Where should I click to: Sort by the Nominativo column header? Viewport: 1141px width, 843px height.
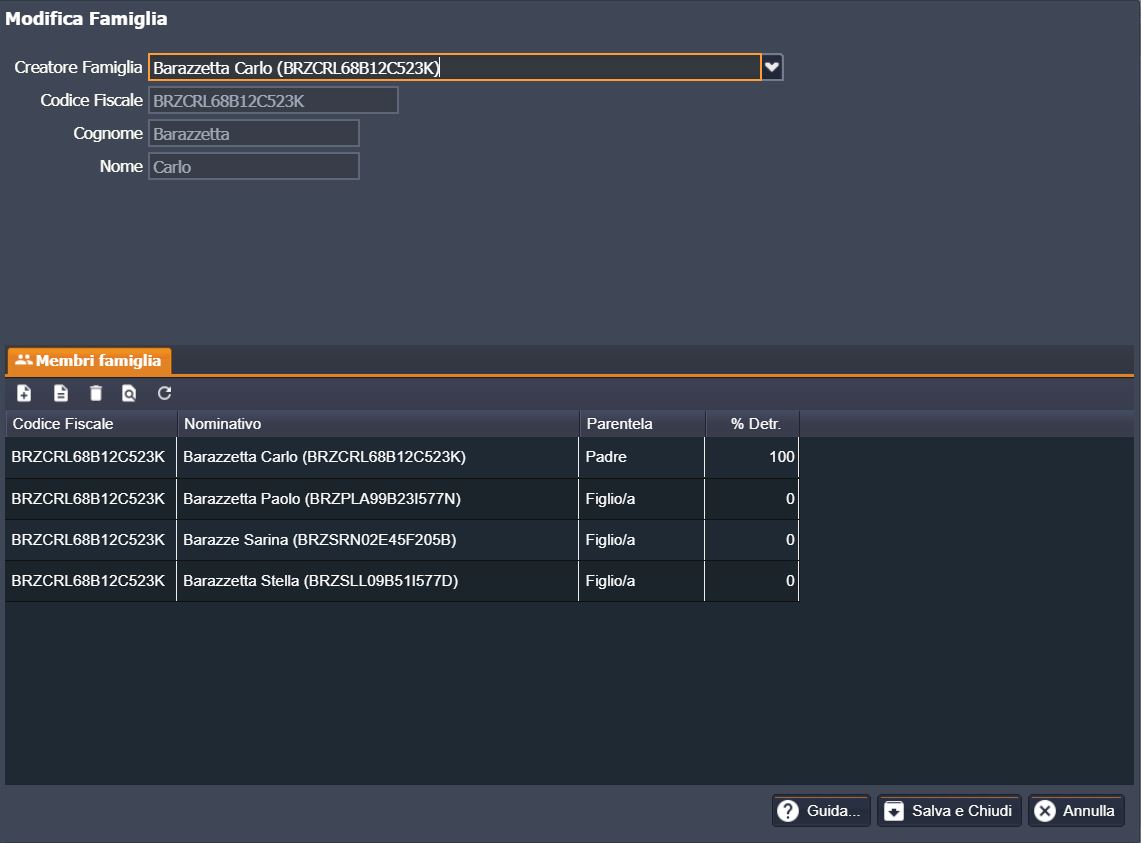pos(377,424)
